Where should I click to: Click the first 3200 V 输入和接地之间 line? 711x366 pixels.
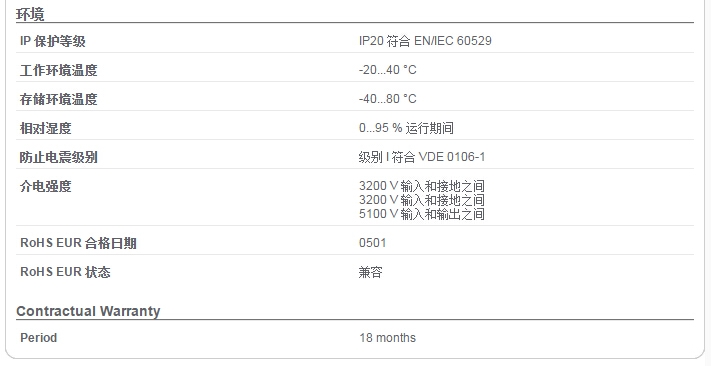422,186
